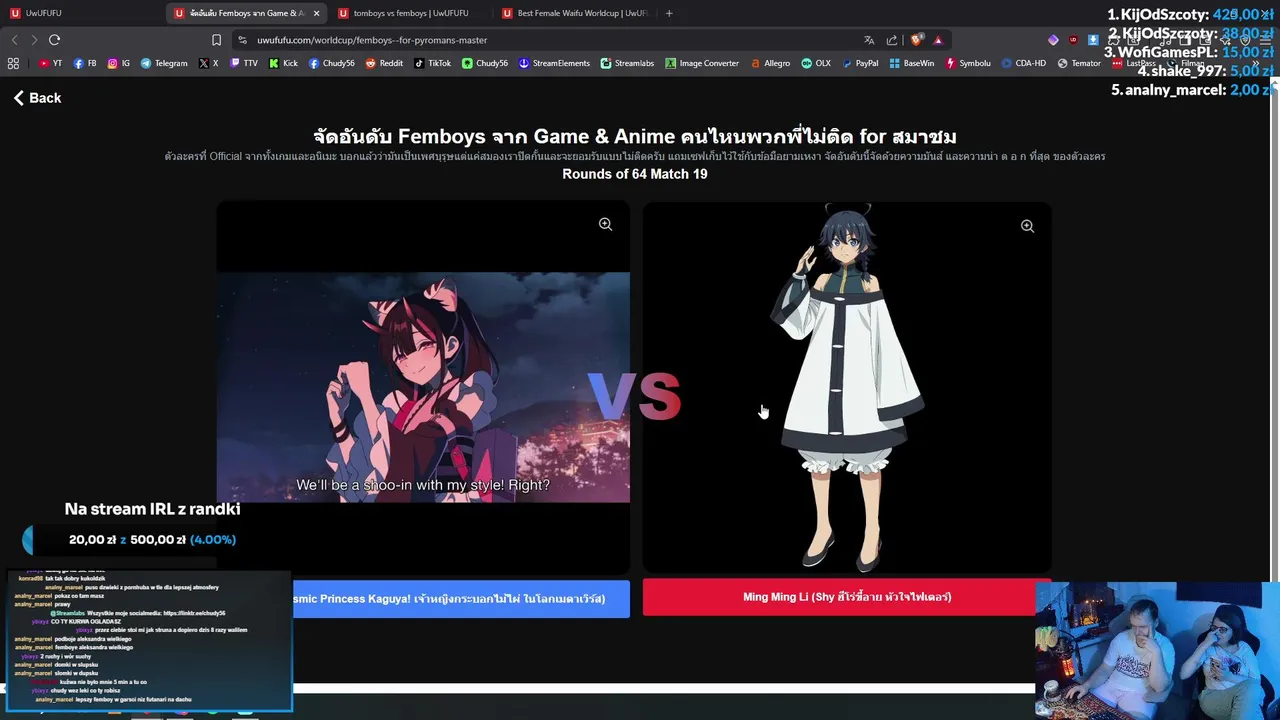Open the X bookmark
The width and height of the screenshot is (1280, 720).
pyautogui.click(x=208, y=63)
